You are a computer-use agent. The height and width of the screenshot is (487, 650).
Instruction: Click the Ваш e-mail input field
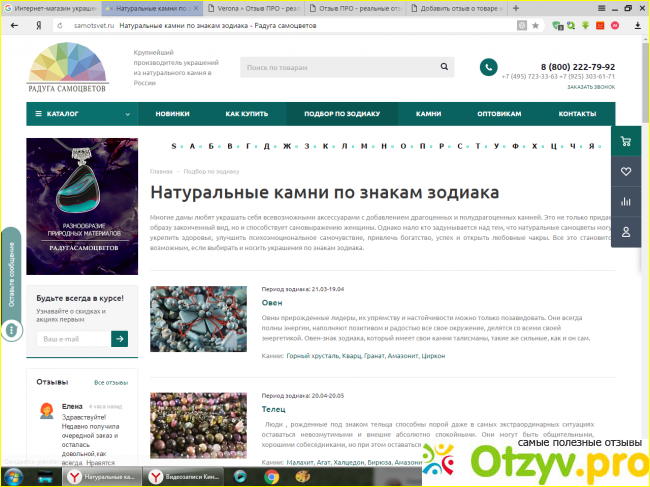coord(73,339)
